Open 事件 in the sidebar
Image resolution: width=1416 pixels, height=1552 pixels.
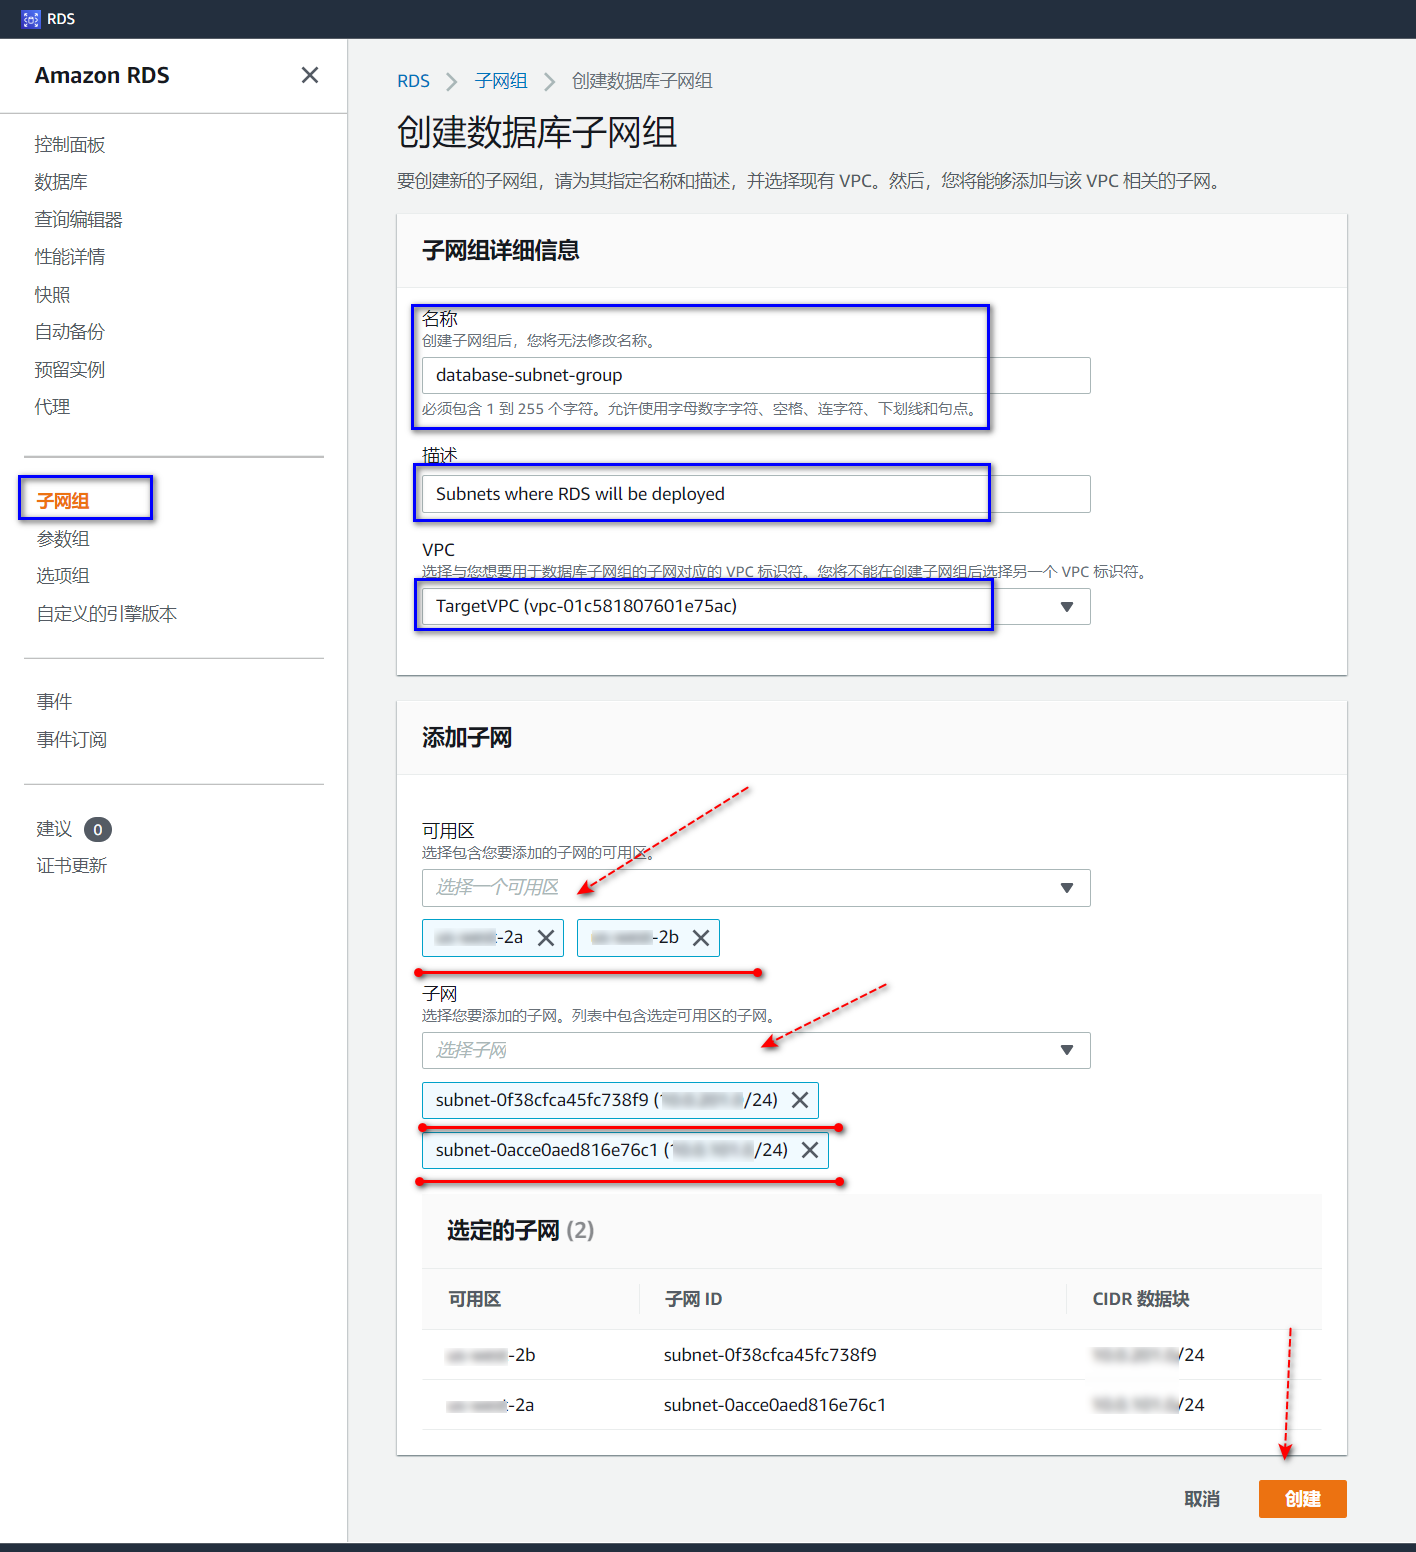pyautogui.click(x=54, y=702)
